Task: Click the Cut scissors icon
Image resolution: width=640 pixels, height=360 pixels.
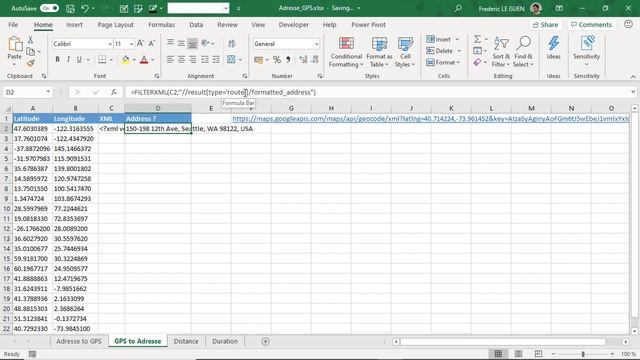Action: click(x=30, y=40)
